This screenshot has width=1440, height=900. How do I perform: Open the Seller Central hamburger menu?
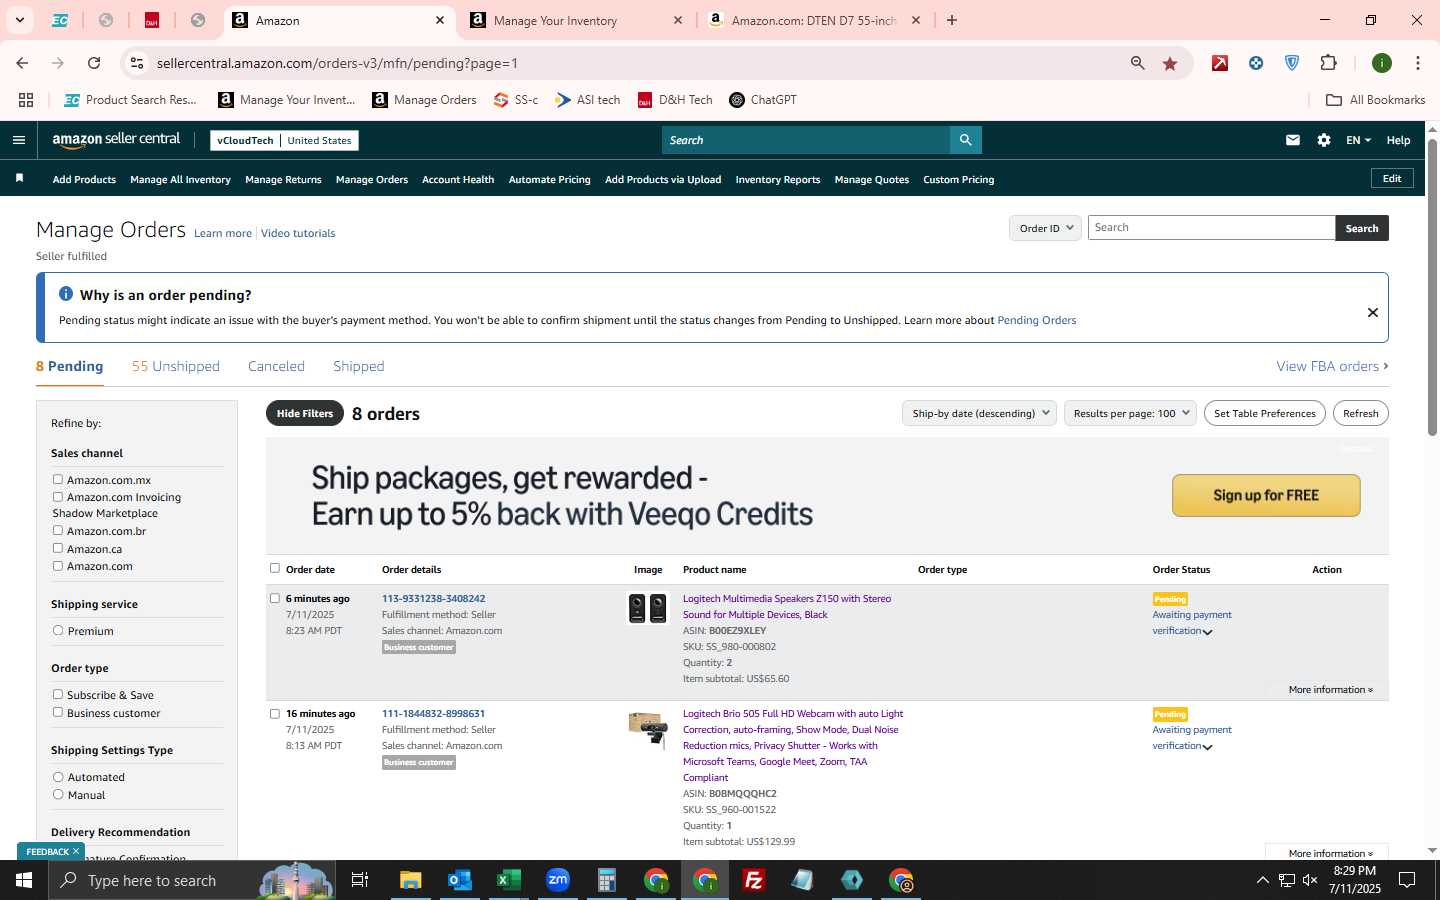pos(19,140)
